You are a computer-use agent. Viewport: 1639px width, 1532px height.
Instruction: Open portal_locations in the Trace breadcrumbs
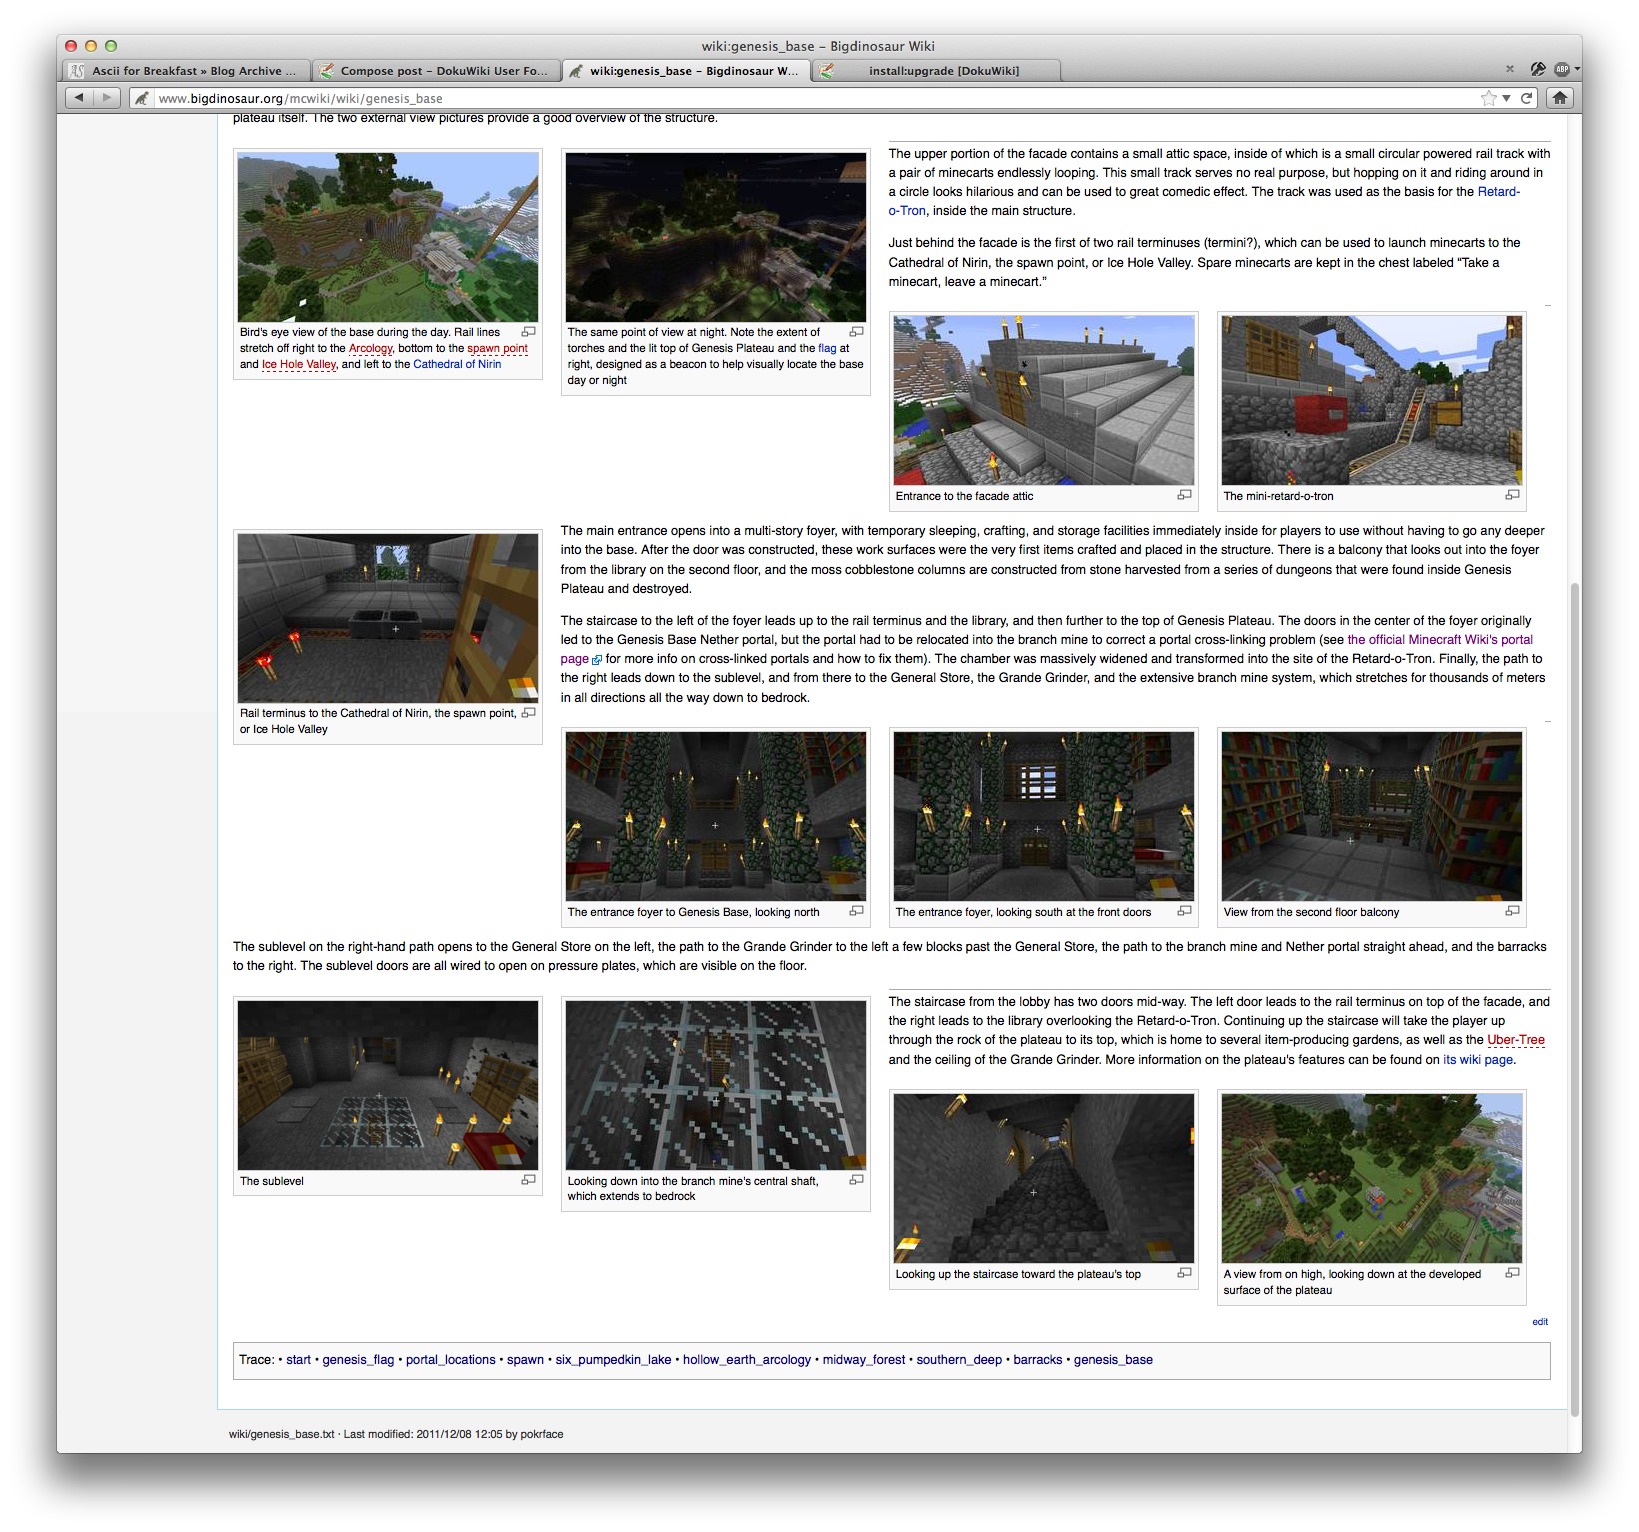[x=451, y=1360]
